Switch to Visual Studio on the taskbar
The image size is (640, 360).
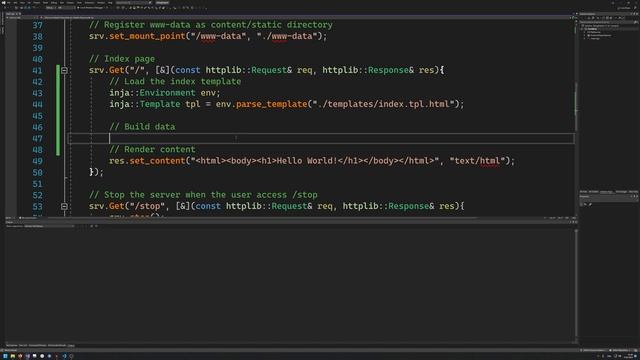pyautogui.click(x=27, y=356)
